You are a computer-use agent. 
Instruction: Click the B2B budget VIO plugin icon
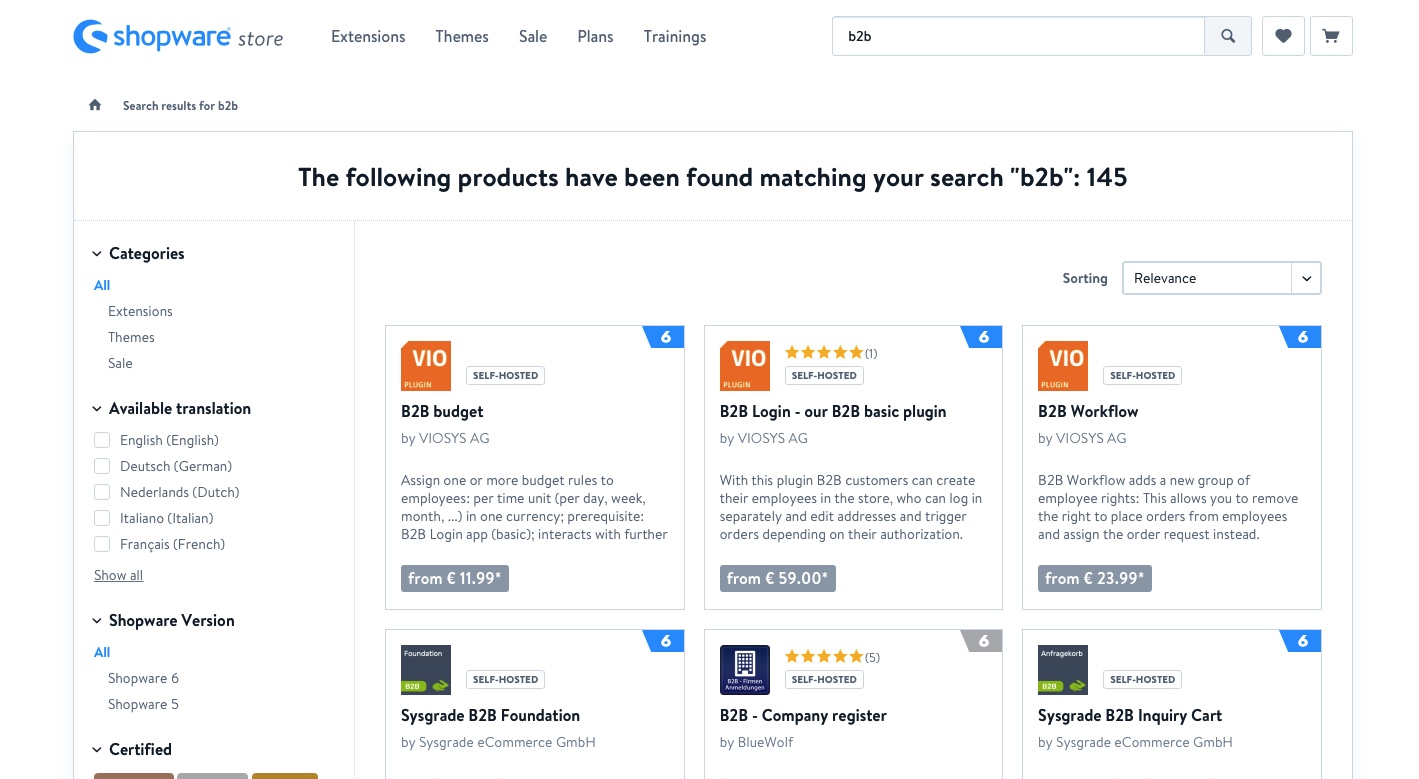point(426,366)
